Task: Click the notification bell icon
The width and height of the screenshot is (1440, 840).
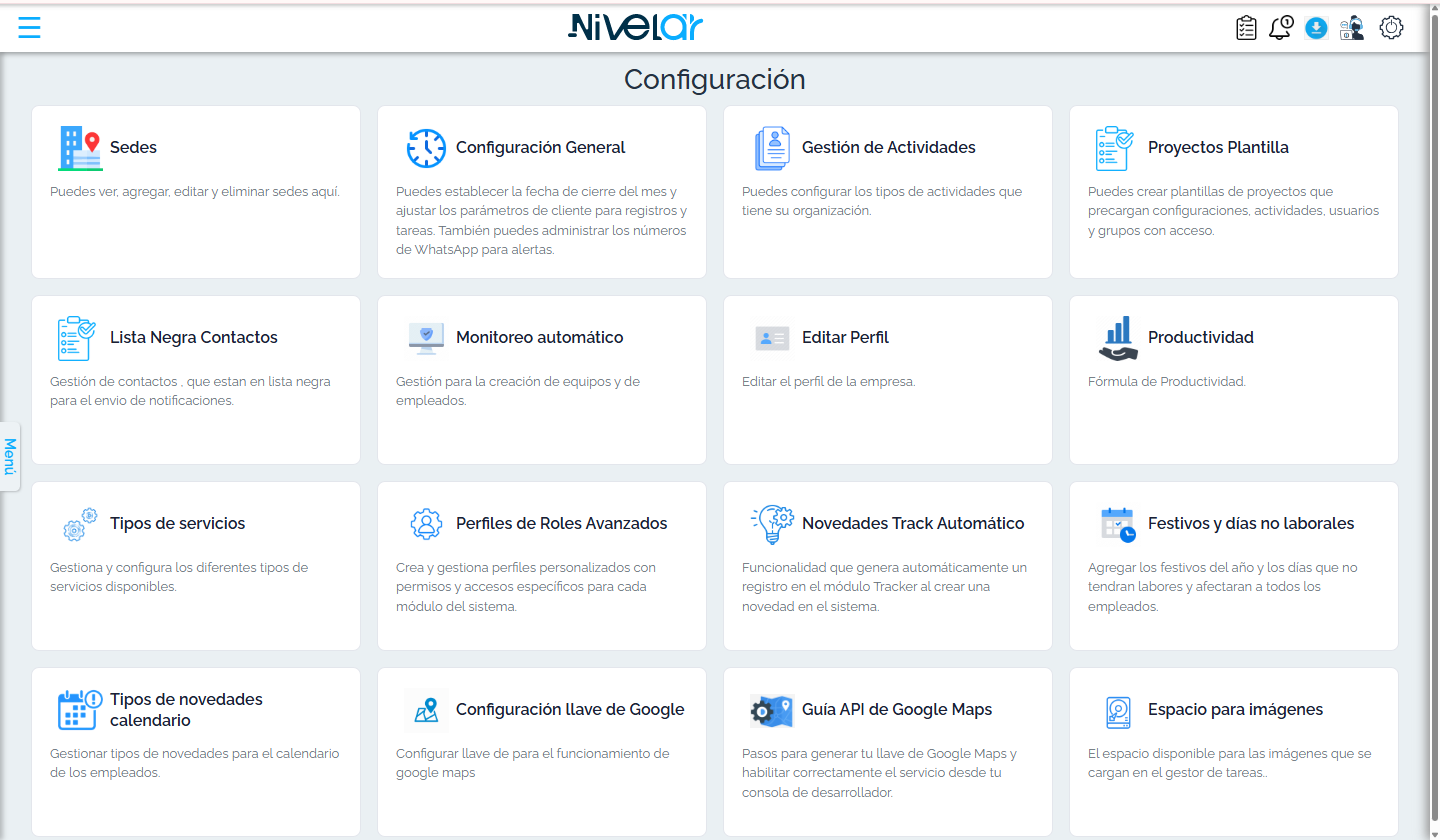Action: coord(1281,28)
